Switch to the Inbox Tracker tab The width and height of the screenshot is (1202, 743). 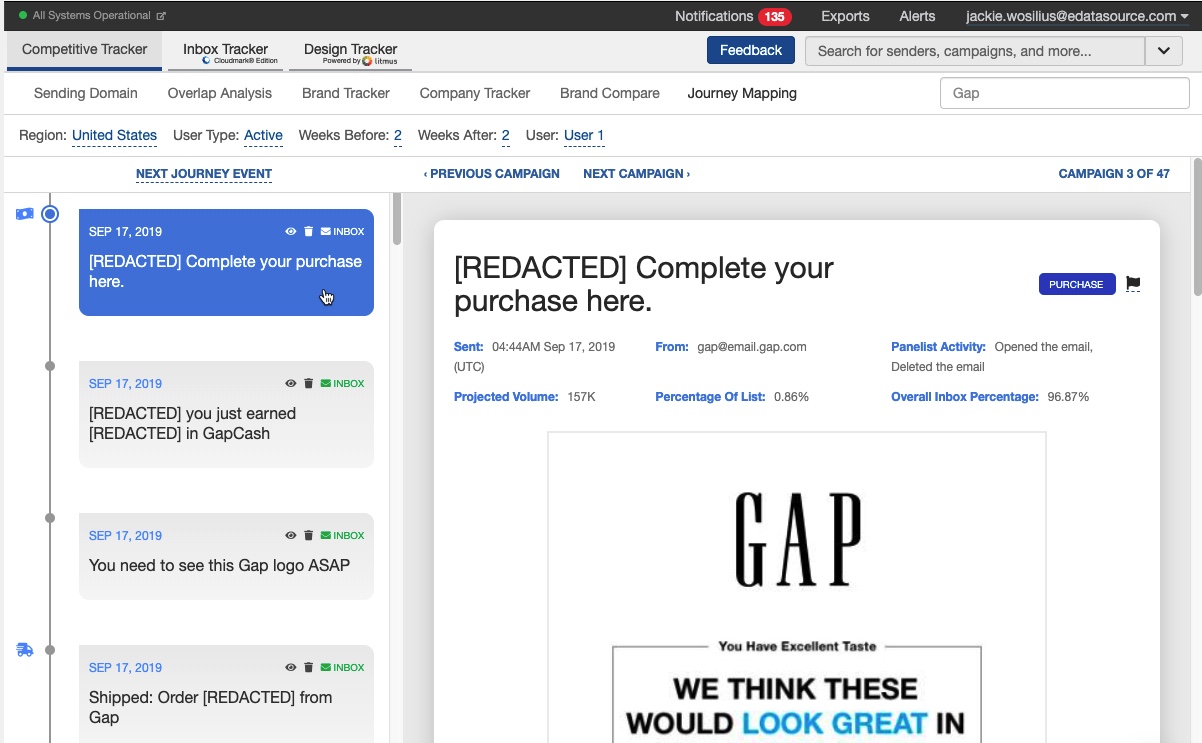click(x=225, y=52)
